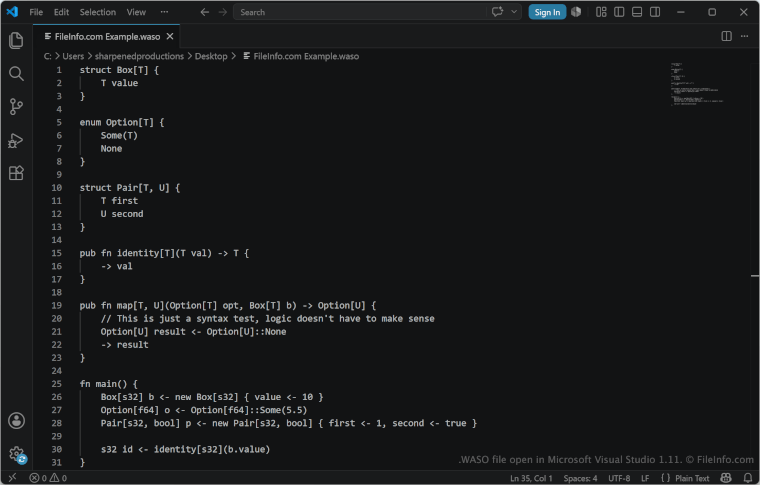Go forward with the right arrow

point(222,12)
